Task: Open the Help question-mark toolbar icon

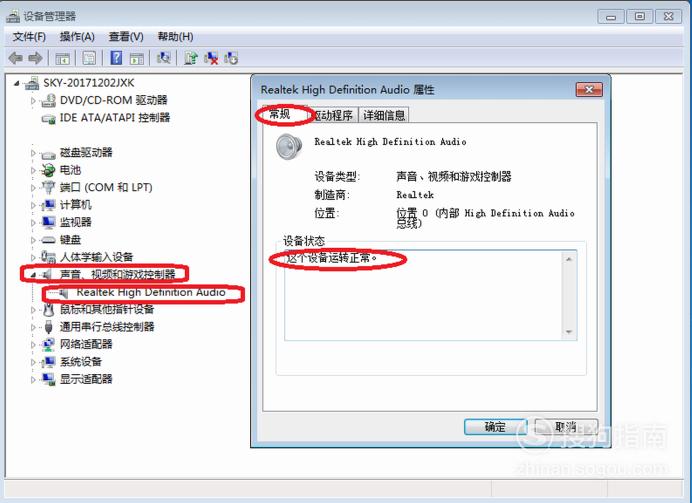Action: (x=116, y=58)
